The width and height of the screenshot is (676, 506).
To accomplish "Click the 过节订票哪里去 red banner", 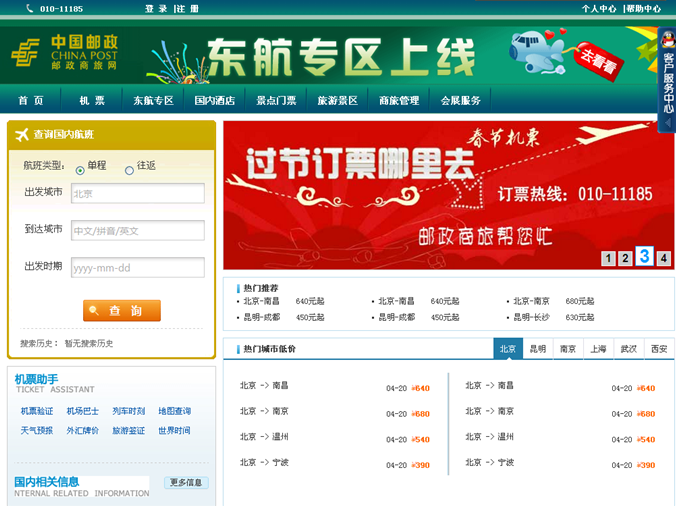I will [448, 195].
